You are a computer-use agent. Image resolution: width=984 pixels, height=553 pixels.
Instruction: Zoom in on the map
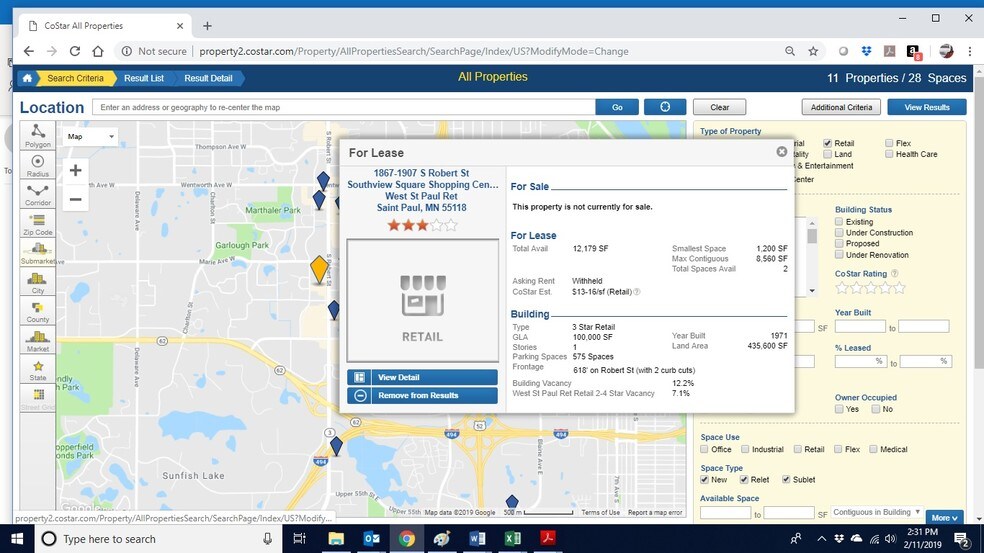tap(75, 170)
